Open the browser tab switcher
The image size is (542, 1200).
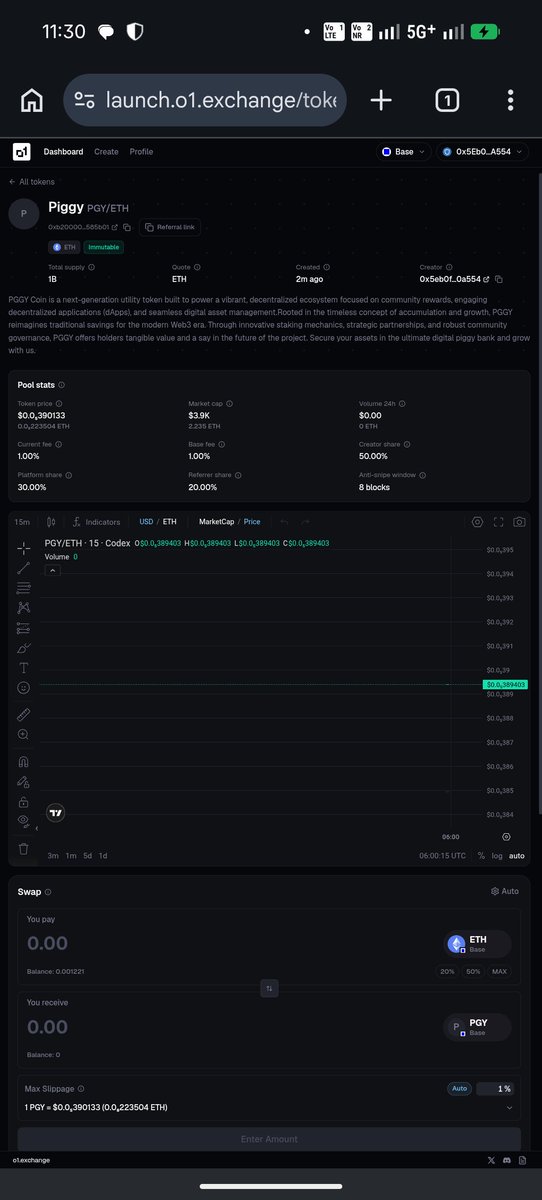(447, 100)
